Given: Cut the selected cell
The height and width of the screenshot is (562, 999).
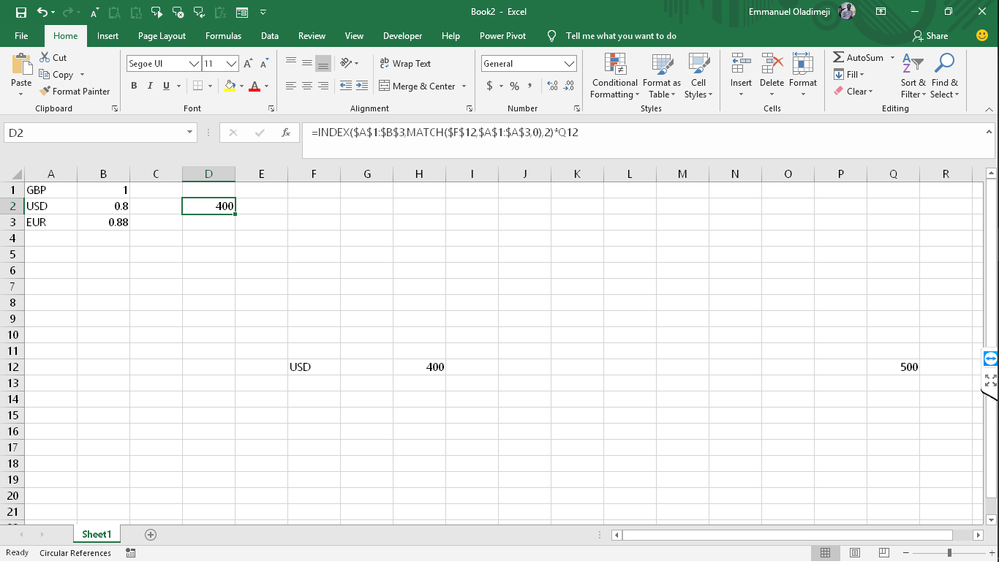Looking at the screenshot, I should click(x=53, y=57).
